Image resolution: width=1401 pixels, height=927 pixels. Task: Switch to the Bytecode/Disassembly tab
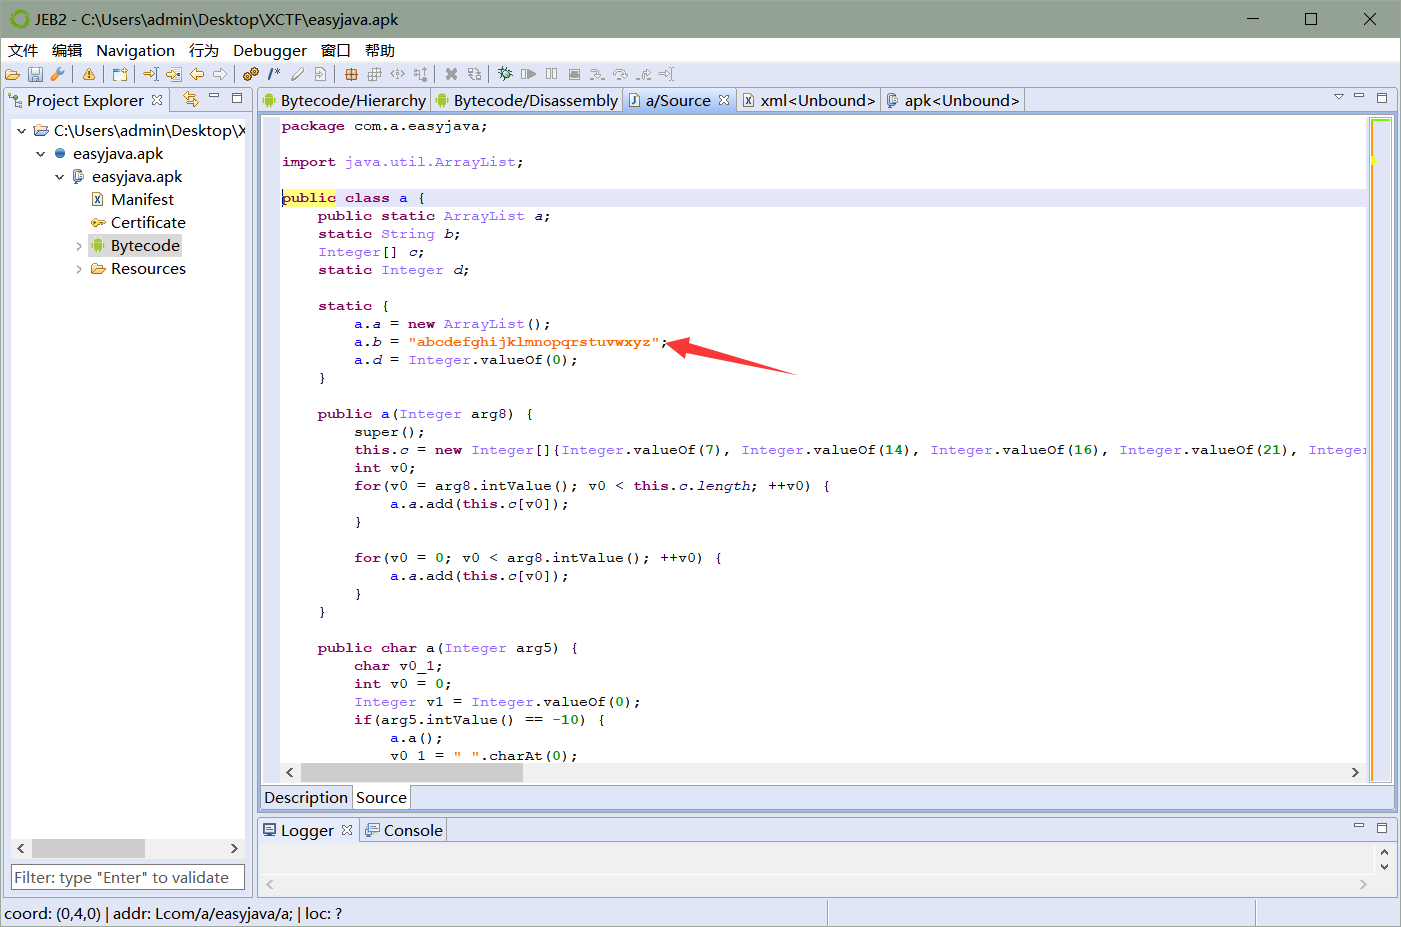pyautogui.click(x=527, y=100)
